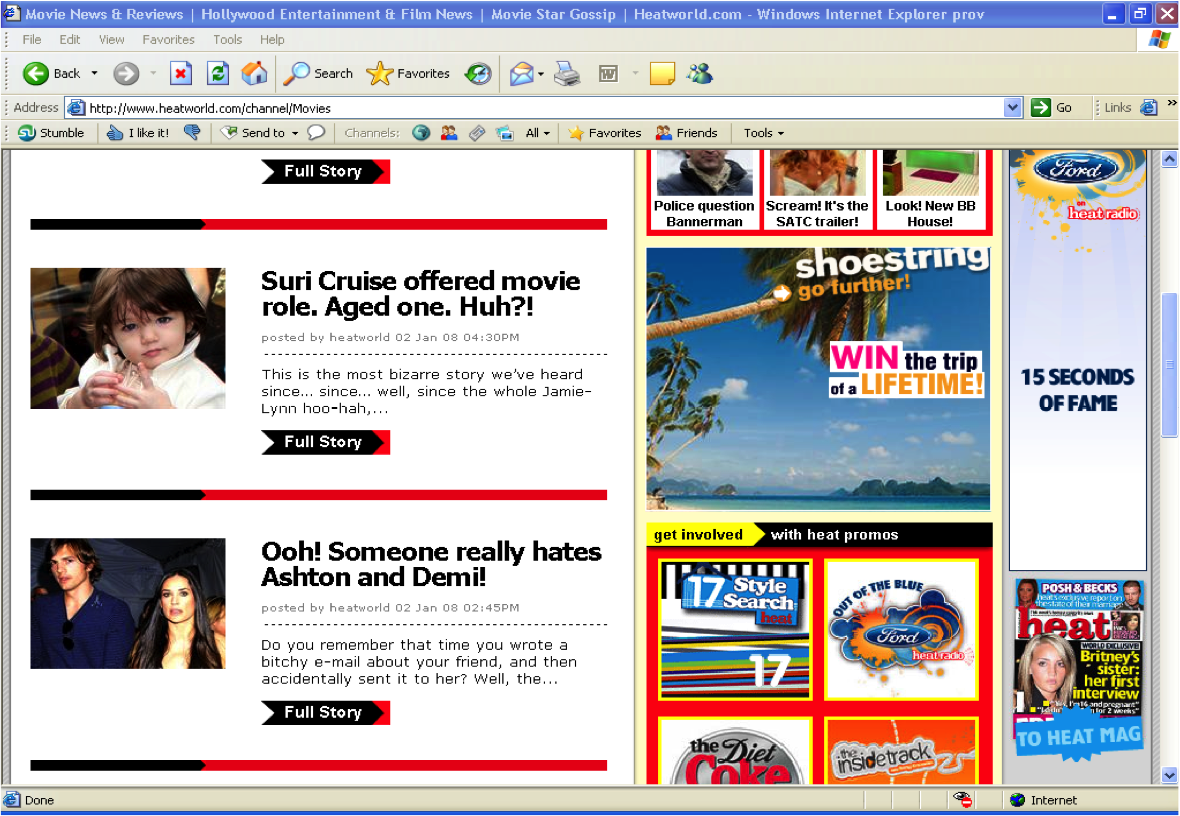Expand the toolbar overflow chevron near Links

(x=1172, y=102)
